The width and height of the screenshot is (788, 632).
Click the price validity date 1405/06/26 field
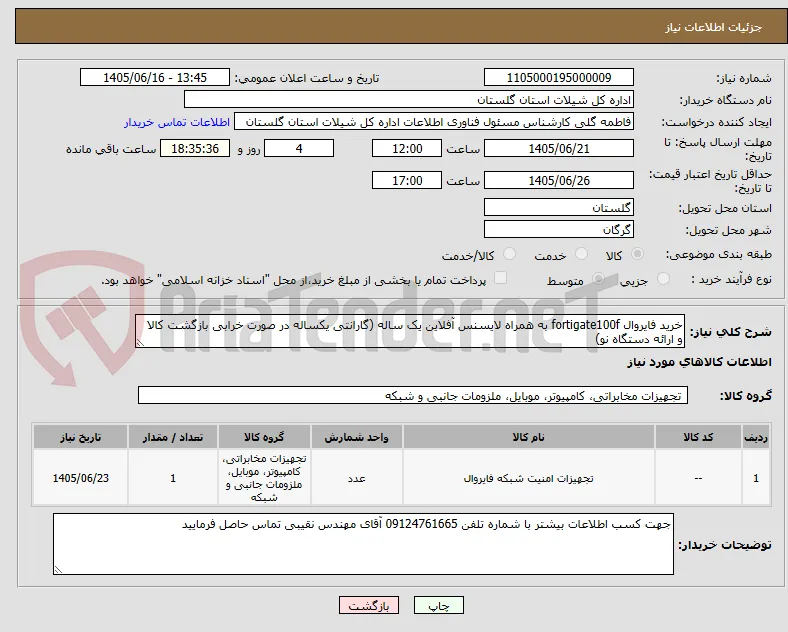[559, 180]
